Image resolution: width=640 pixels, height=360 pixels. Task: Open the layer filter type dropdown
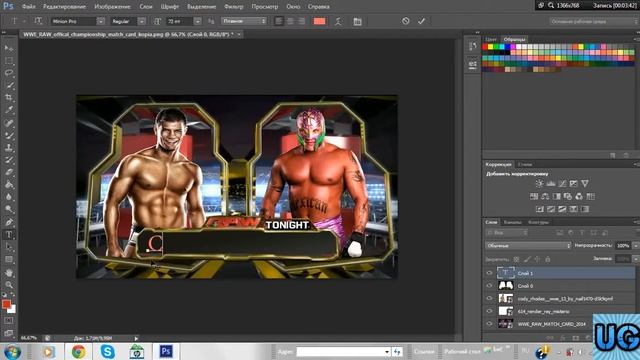(507, 233)
